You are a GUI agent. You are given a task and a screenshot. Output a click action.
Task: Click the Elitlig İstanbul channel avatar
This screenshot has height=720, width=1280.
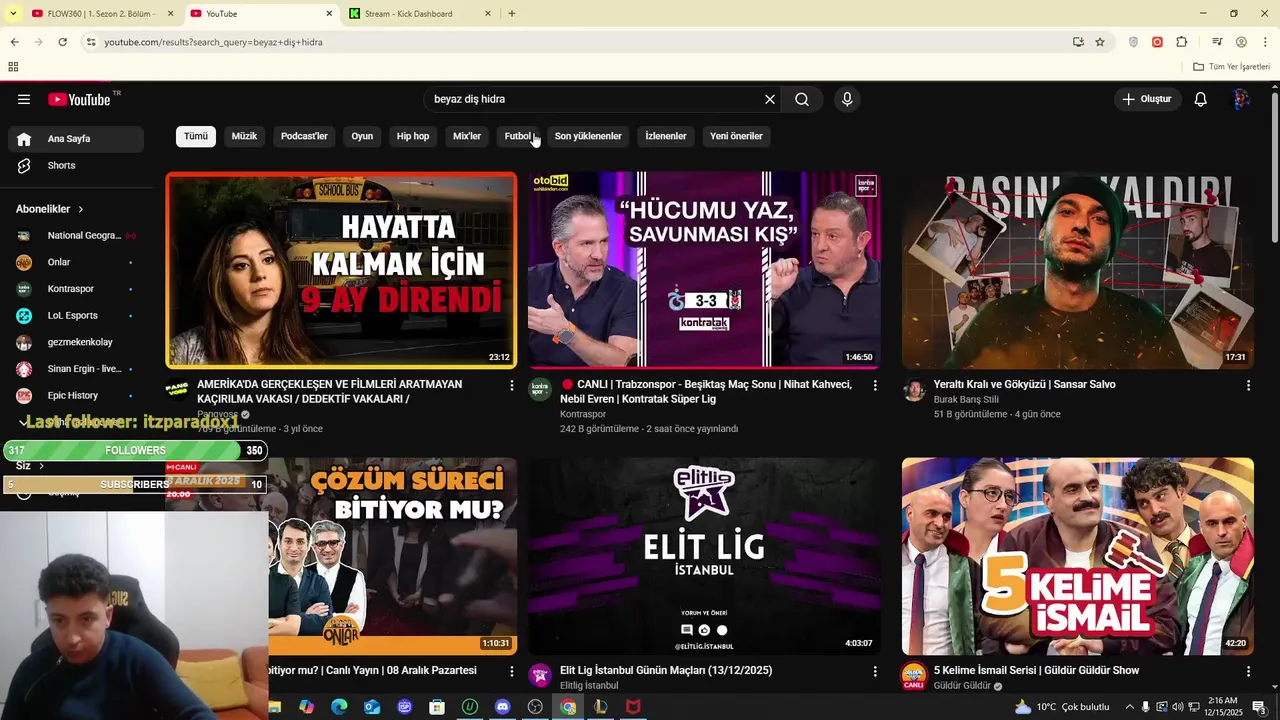(540, 675)
